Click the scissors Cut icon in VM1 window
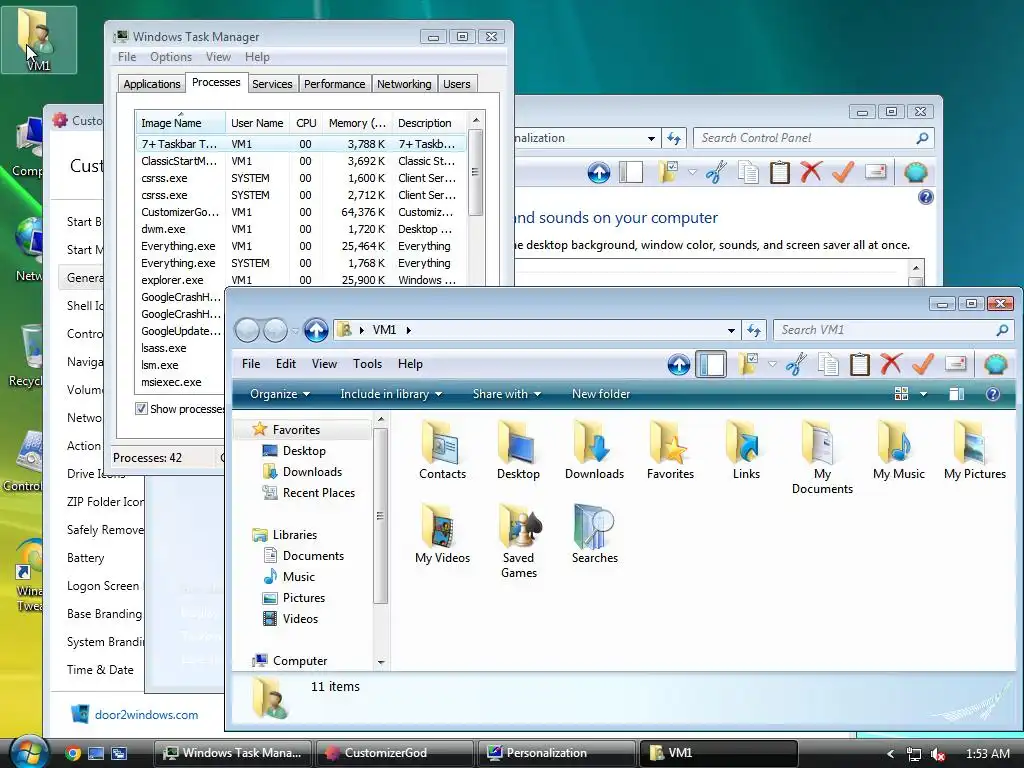The width and height of the screenshot is (1024, 768). [795, 364]
